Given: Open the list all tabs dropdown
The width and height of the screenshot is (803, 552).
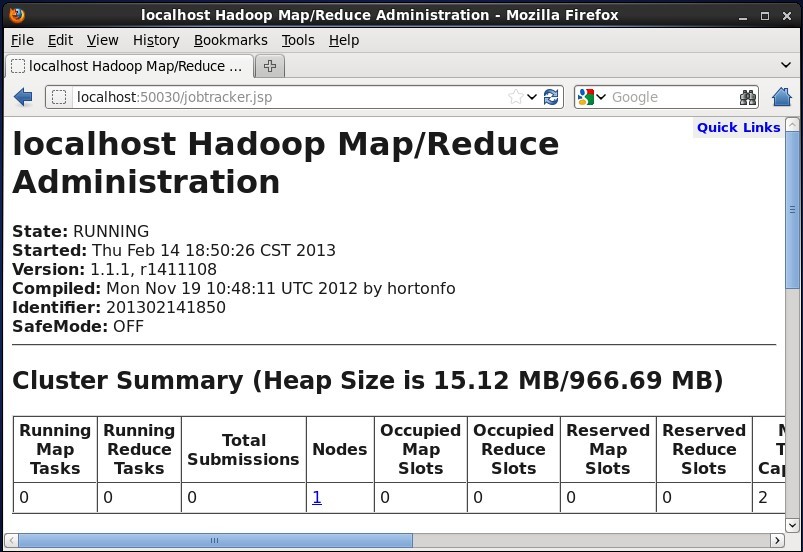Looking at the screenshot, I should coord(786,65).
